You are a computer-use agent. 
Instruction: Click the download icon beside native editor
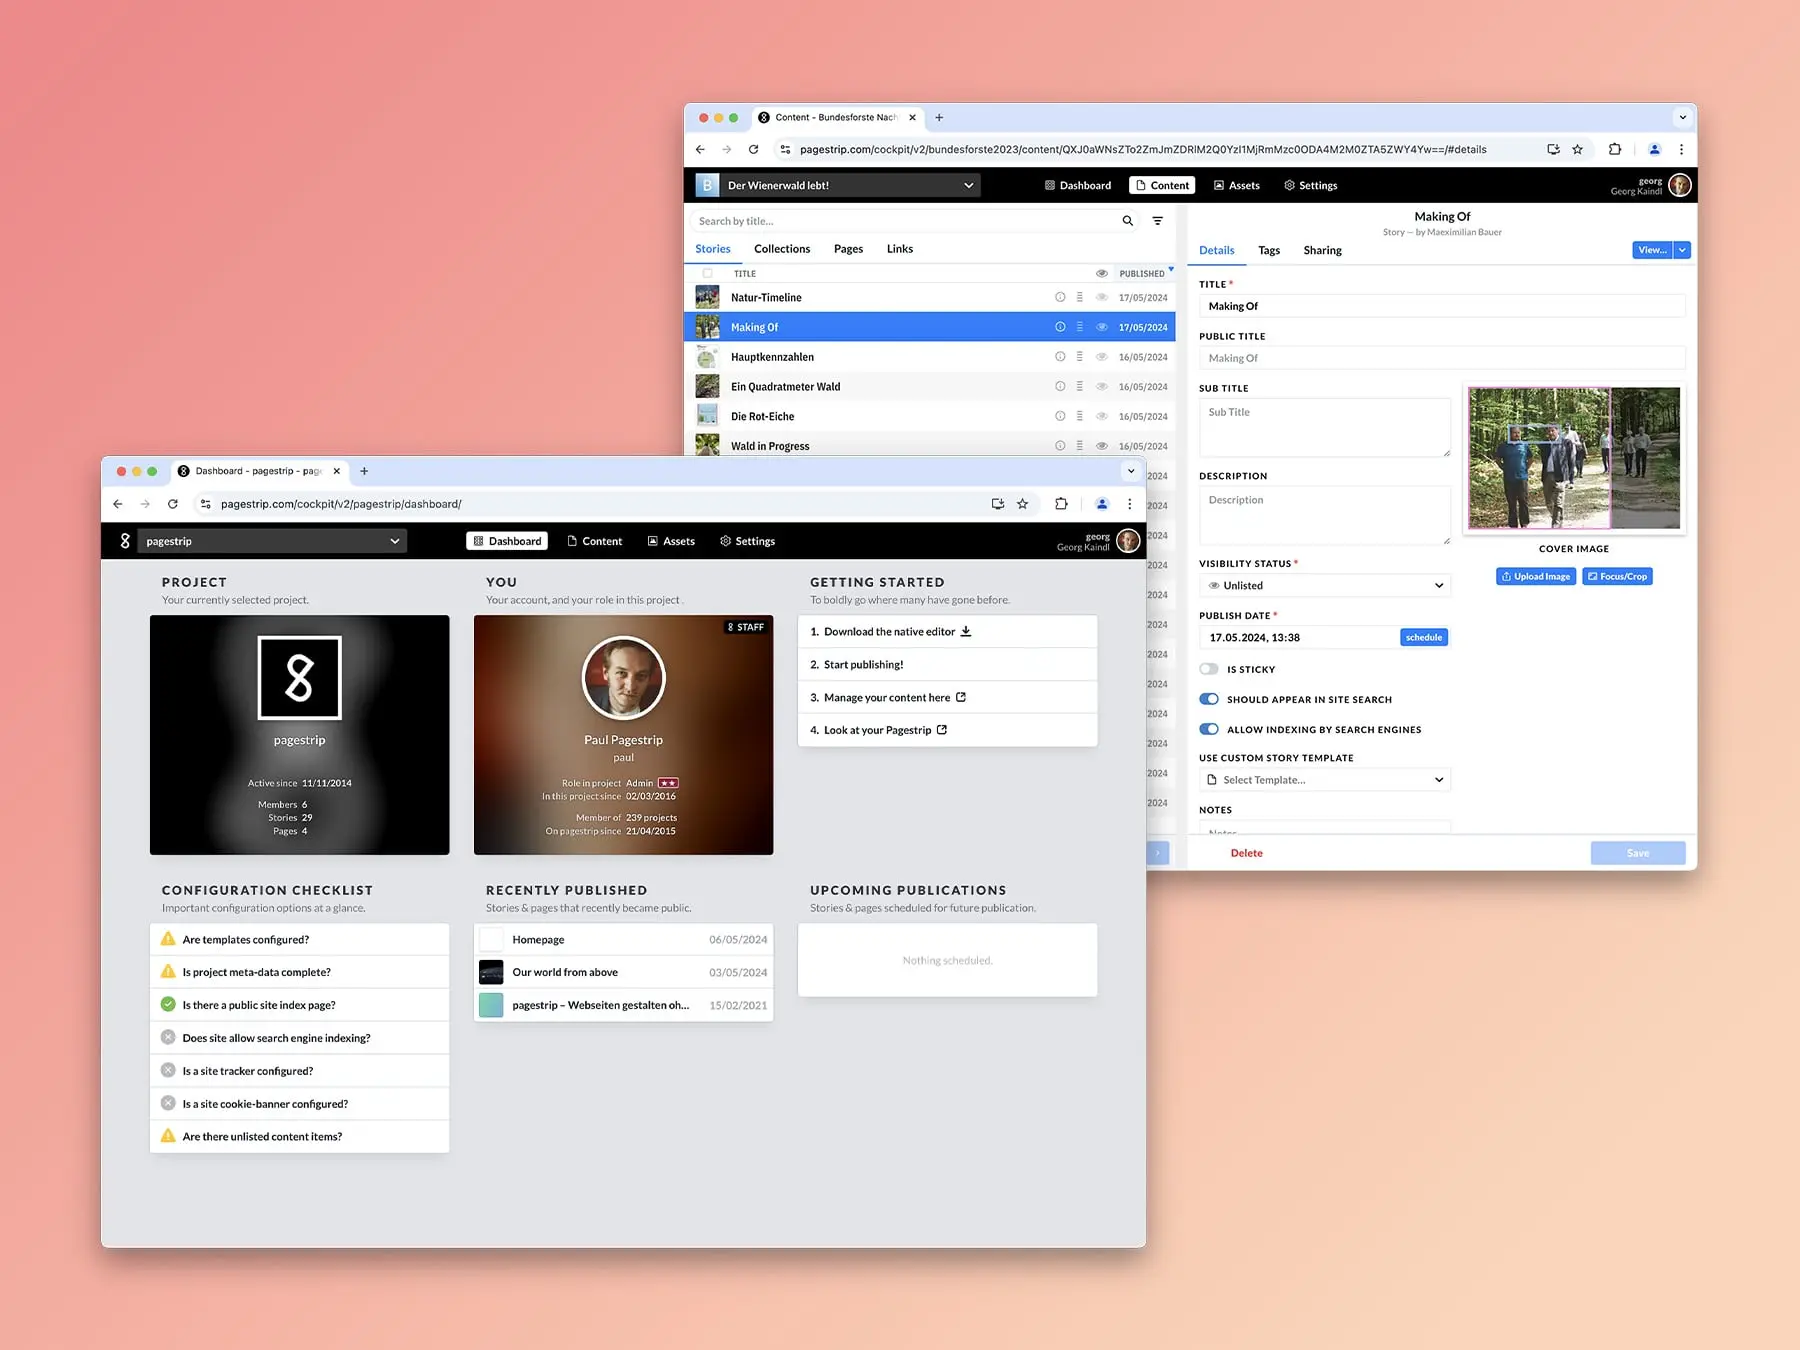[966, 631]
